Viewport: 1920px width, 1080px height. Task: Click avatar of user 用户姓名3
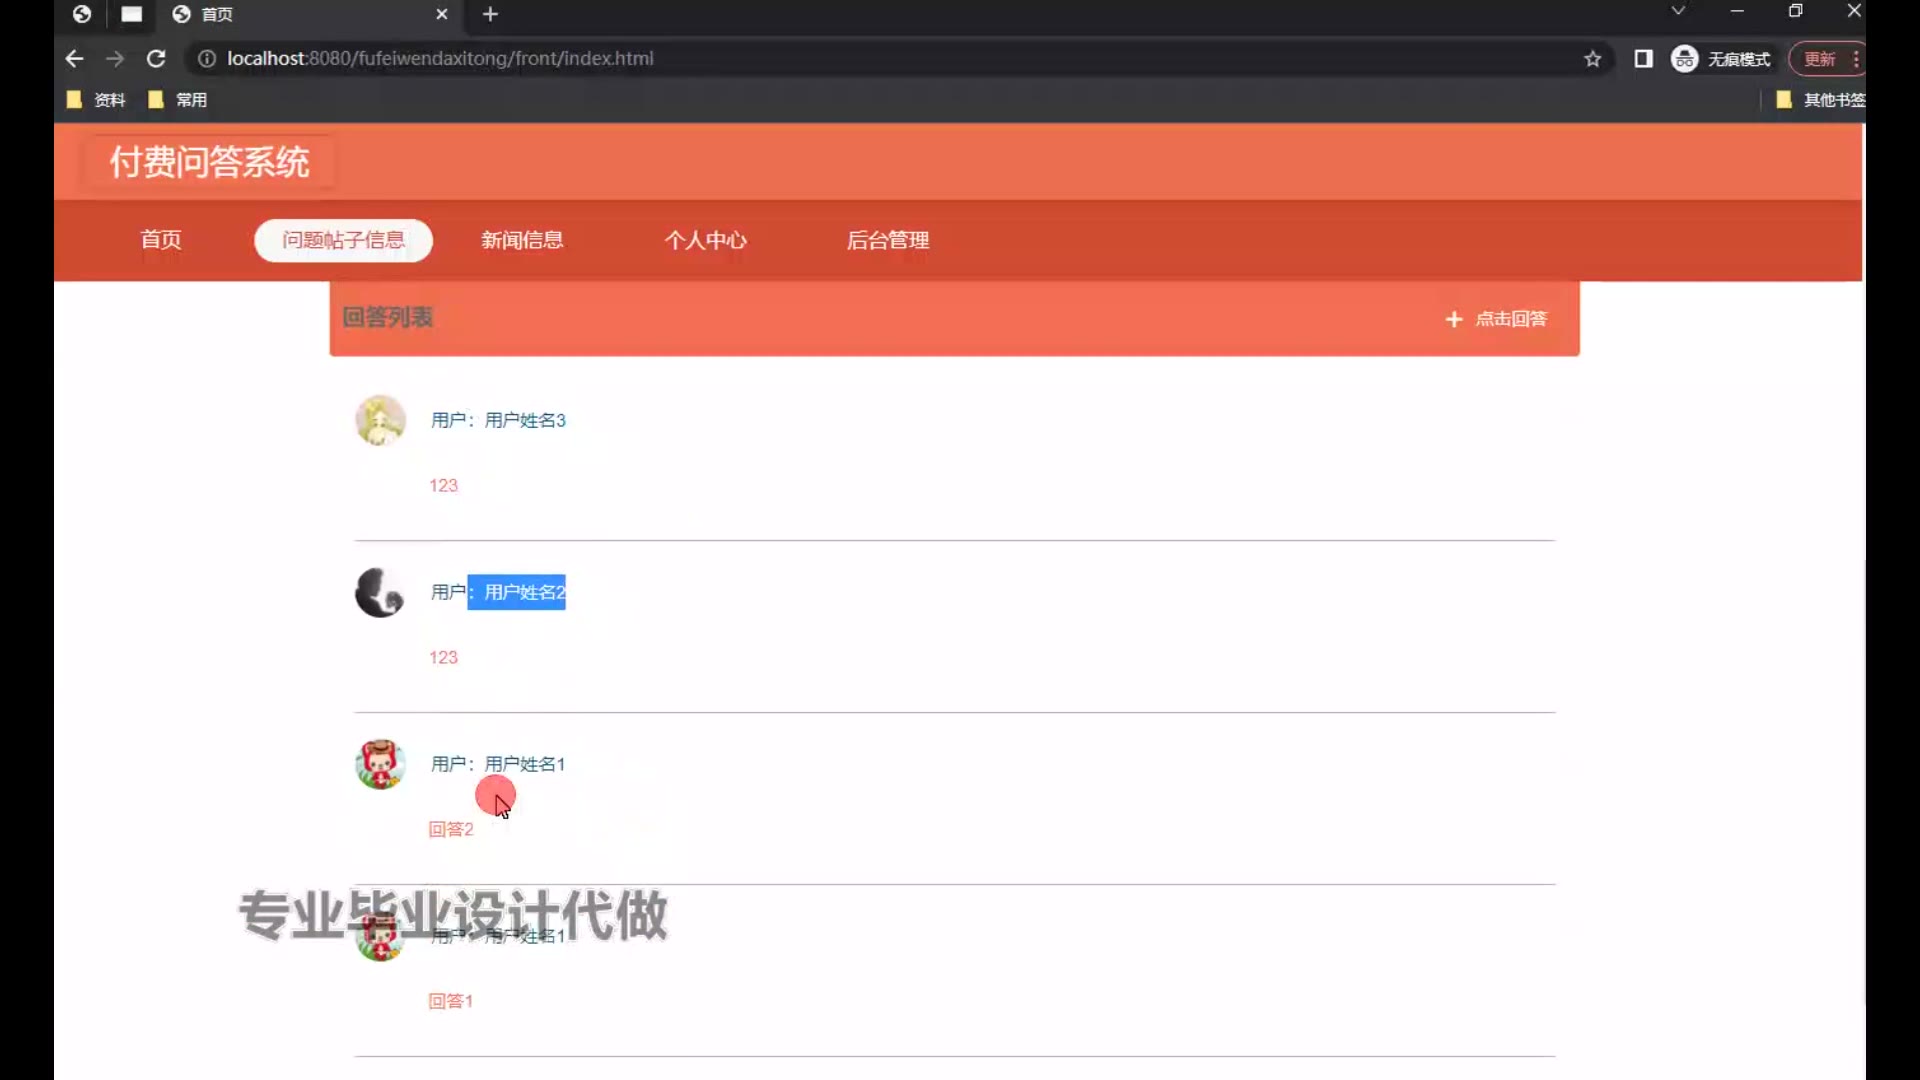pos(380,420)
